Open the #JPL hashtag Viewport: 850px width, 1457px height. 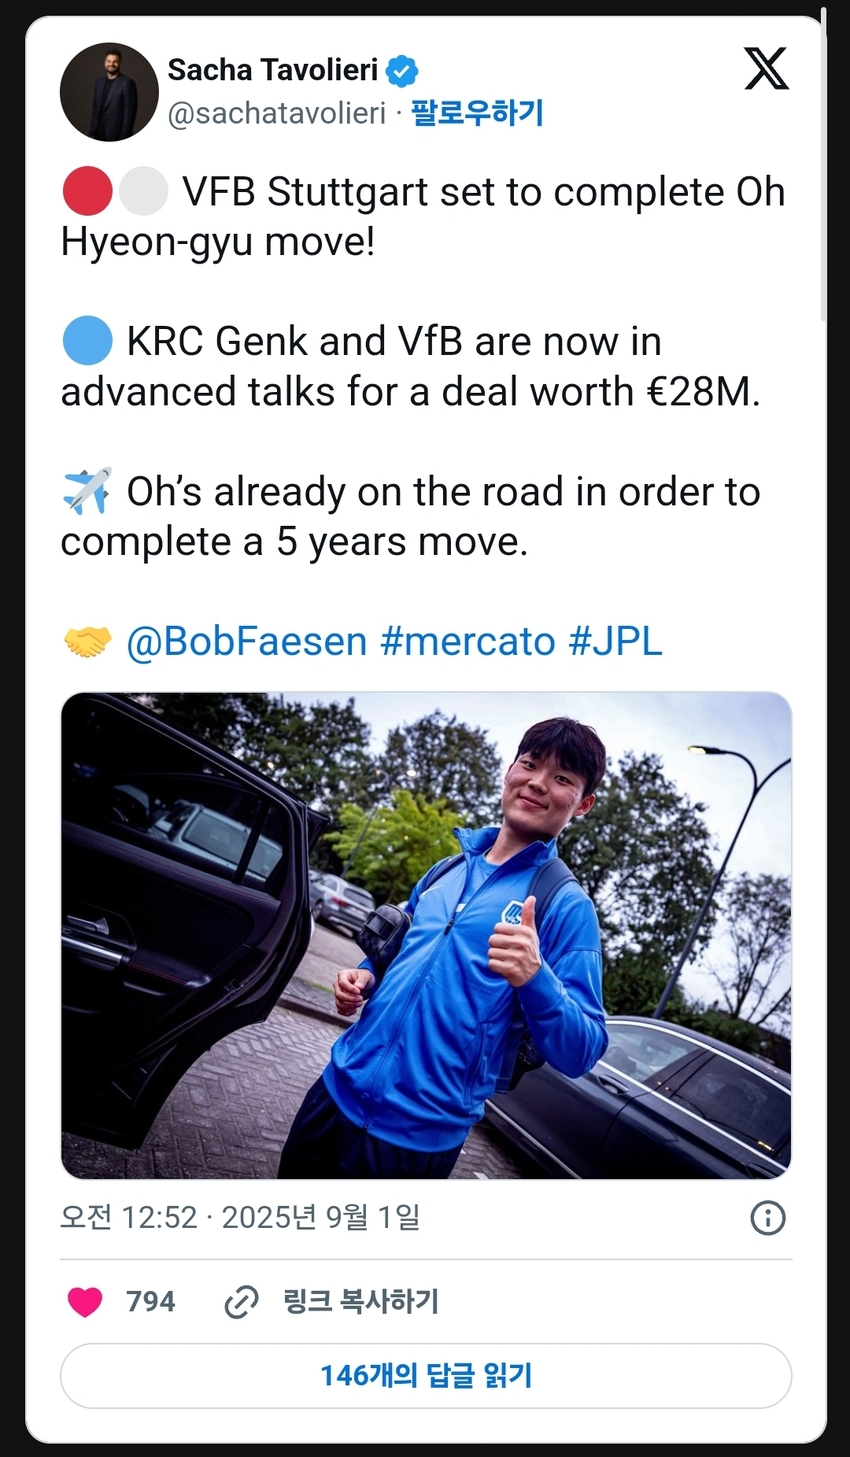pyautogui.click(x=615, y=641)
